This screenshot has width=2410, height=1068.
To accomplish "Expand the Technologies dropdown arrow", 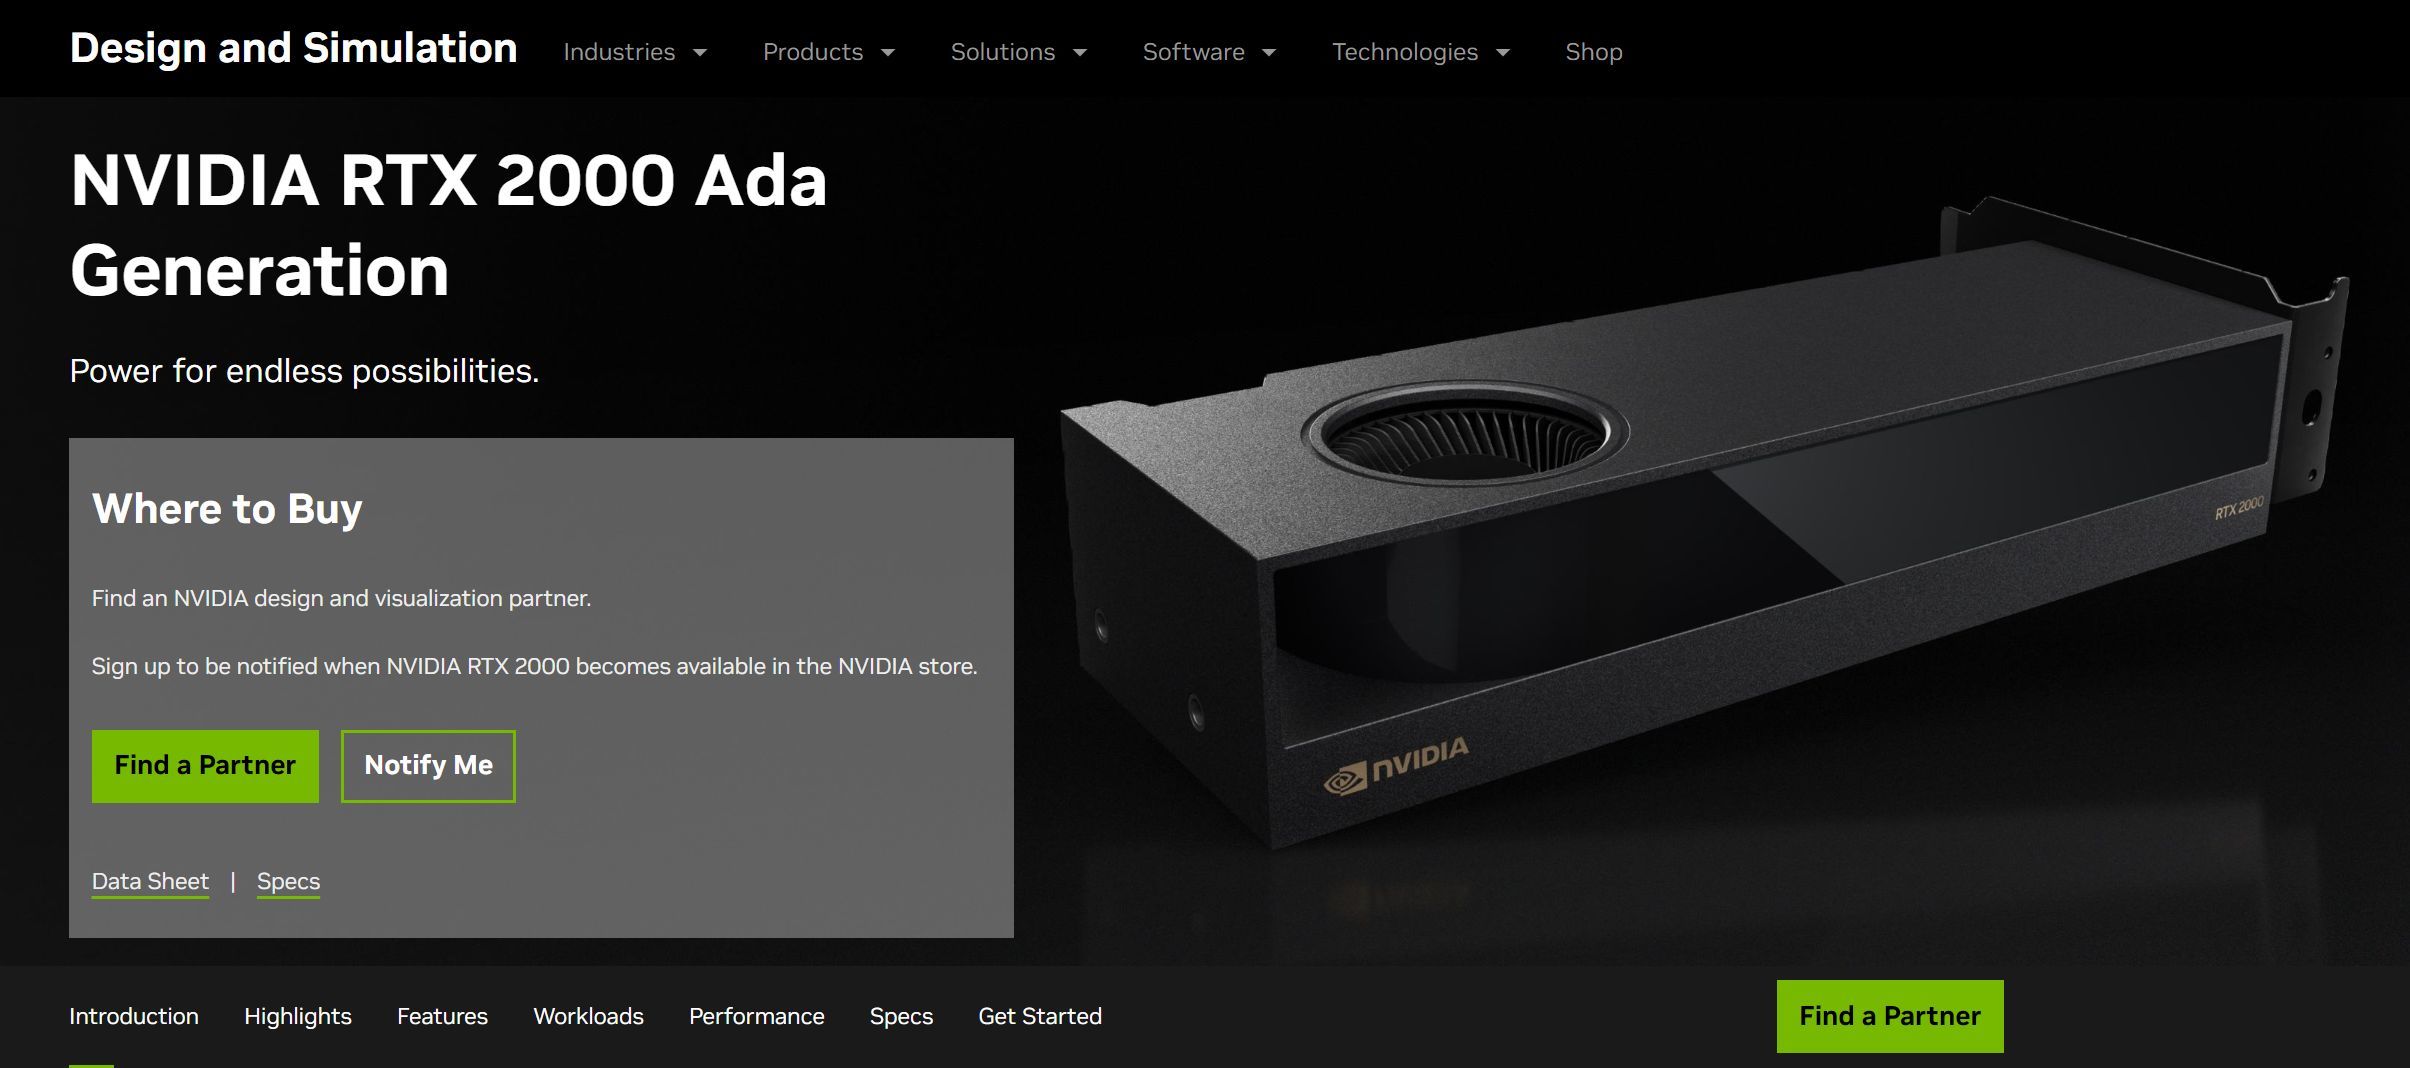I will [x=1503, y=53].
